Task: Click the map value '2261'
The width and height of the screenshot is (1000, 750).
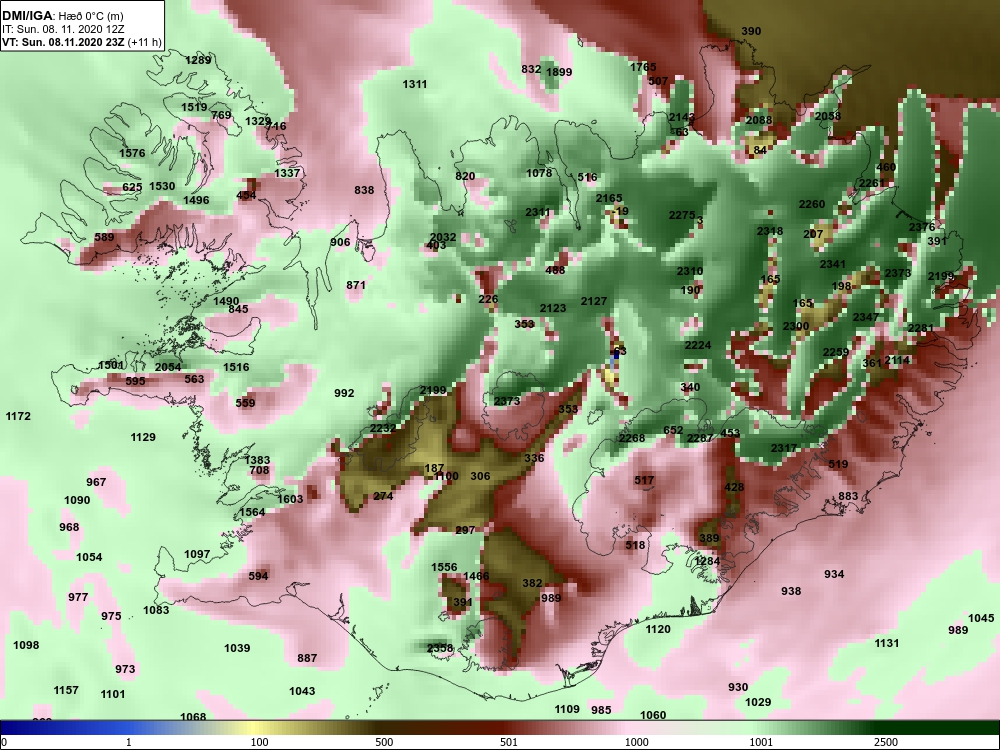Action: [872, 183]
